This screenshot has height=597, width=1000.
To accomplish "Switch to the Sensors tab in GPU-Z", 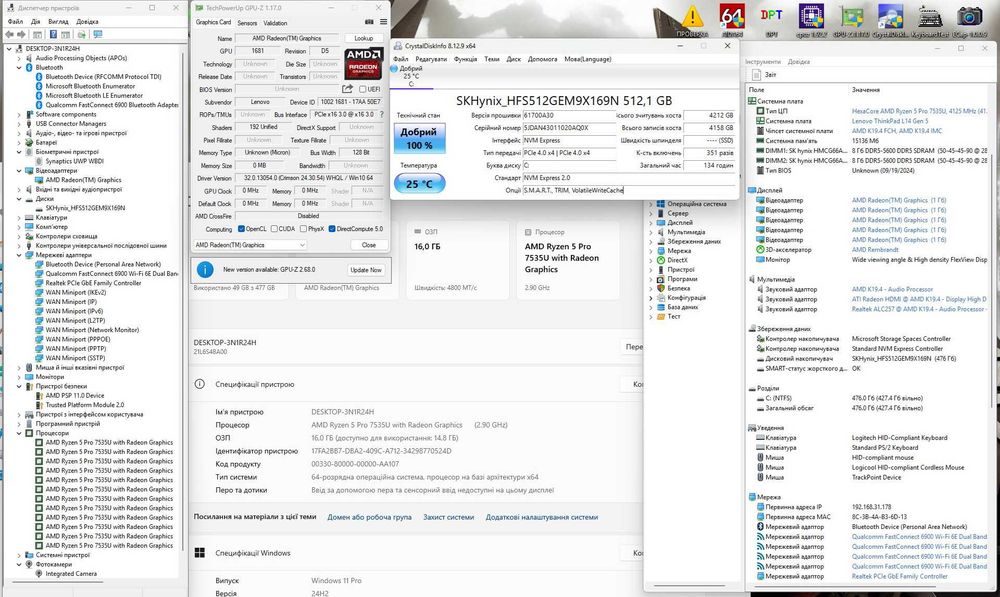I will pyautogui.click(x=247, y=23).
